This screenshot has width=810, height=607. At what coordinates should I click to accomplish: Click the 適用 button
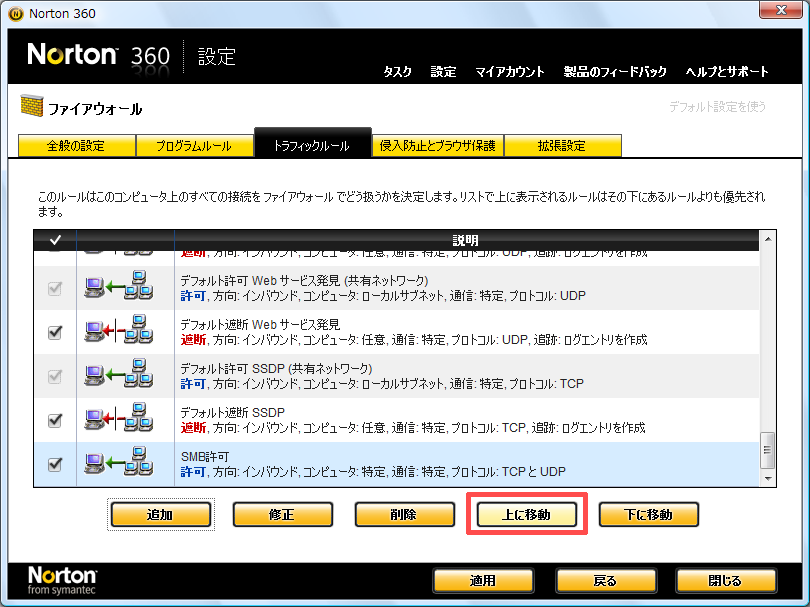[x=483, y=581]
